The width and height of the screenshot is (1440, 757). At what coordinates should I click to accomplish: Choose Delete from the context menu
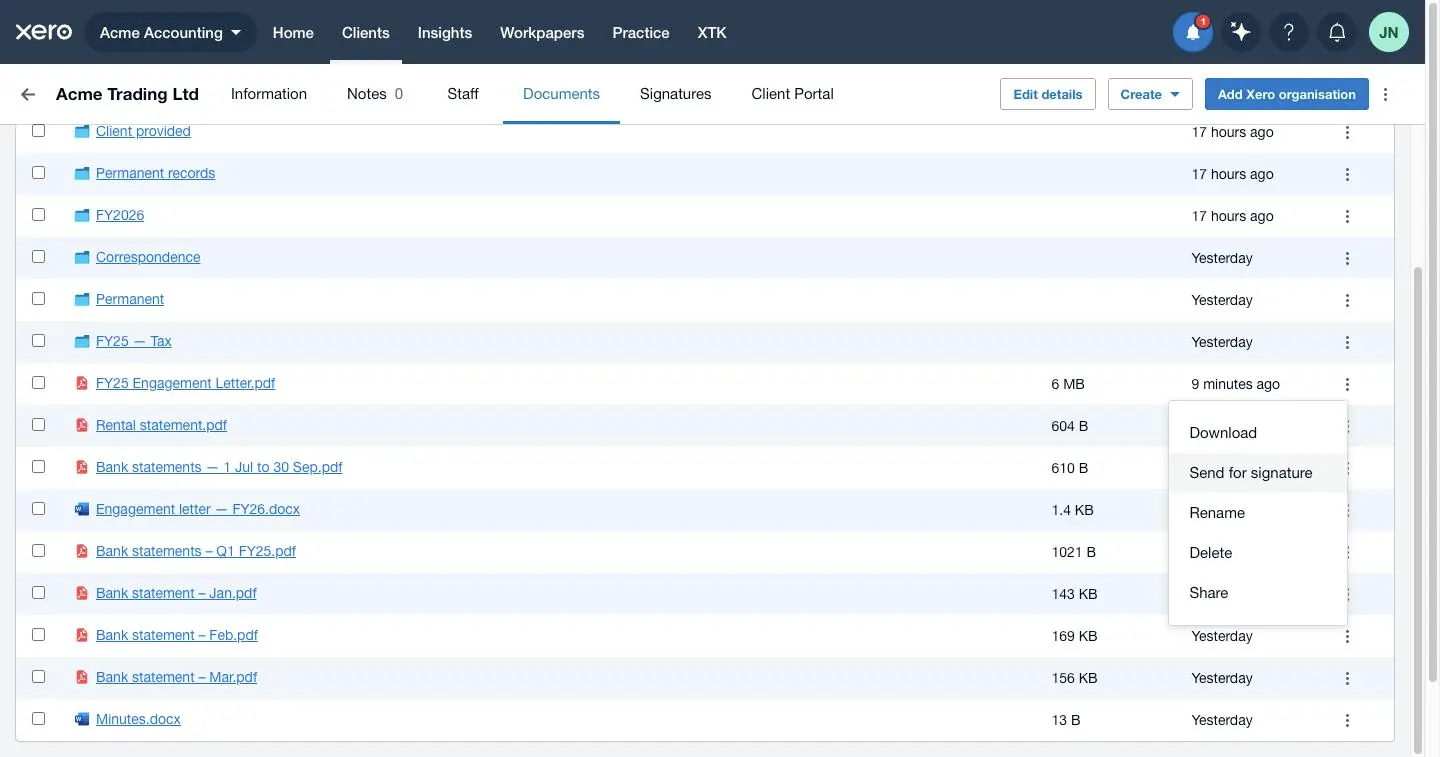pos(1257,553)
